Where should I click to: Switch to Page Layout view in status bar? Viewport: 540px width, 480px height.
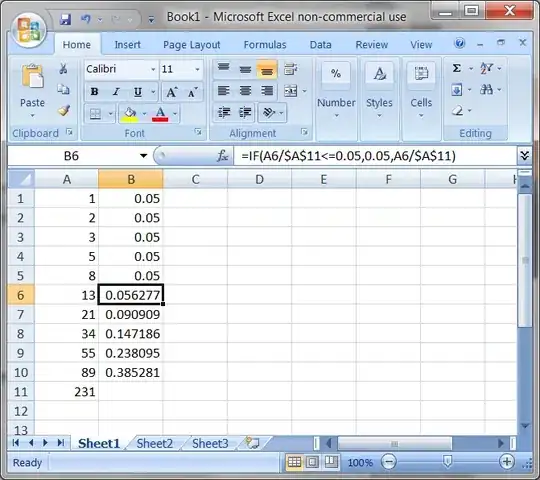(312, 462)
